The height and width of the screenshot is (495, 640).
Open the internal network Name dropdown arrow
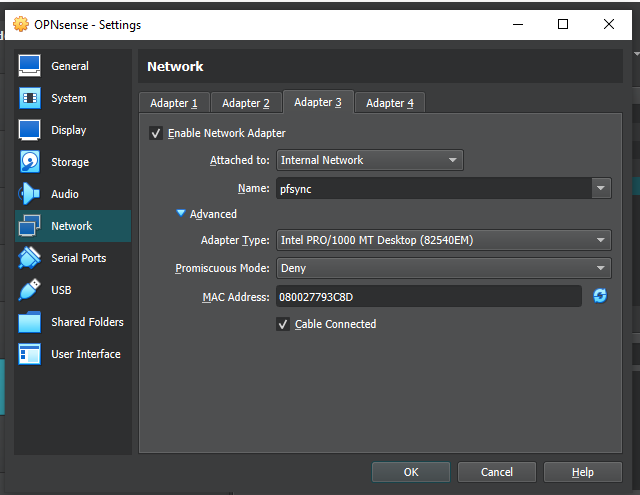click(x=601, y=188)
